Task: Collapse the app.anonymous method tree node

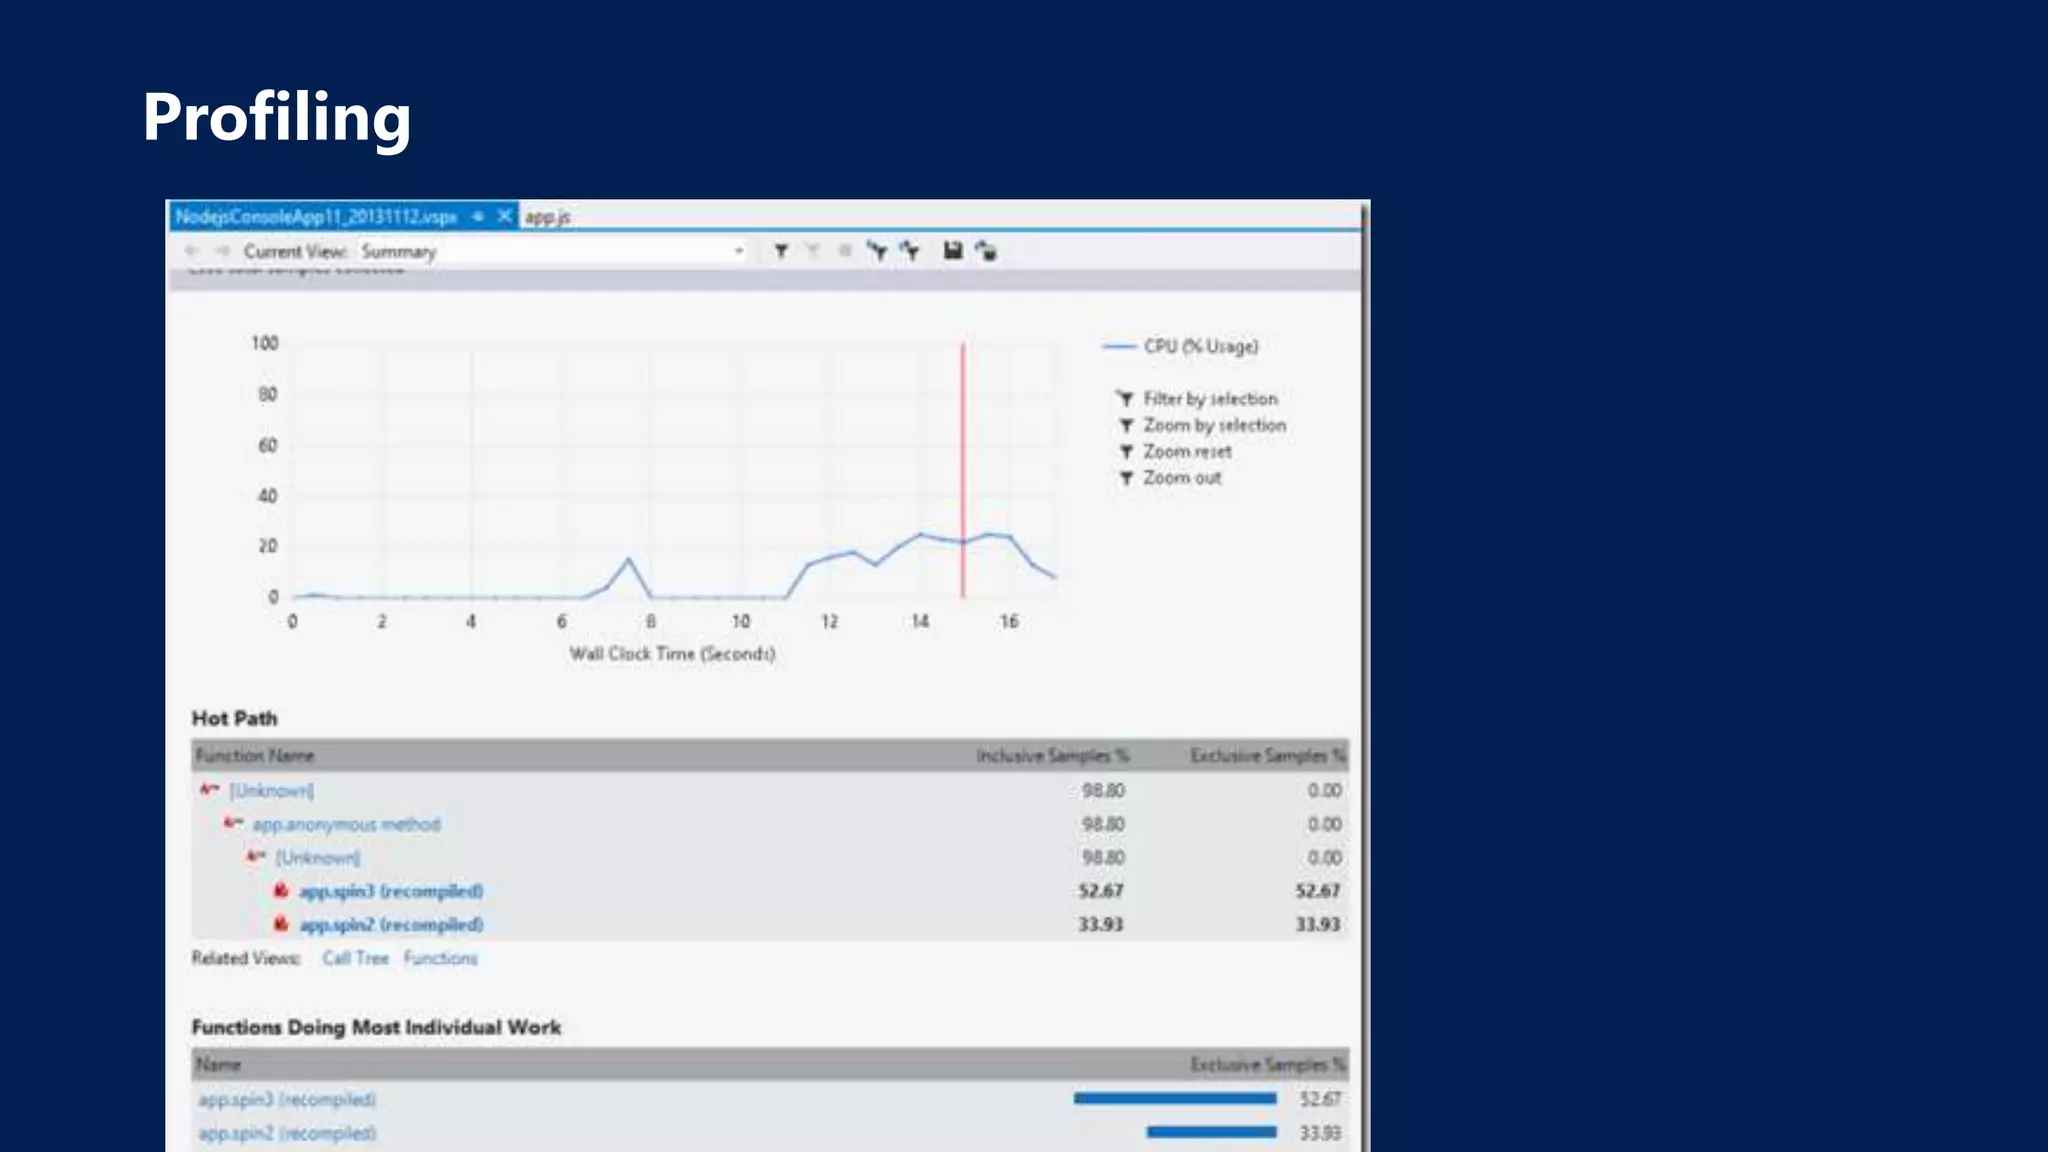Action: (232, 823)
